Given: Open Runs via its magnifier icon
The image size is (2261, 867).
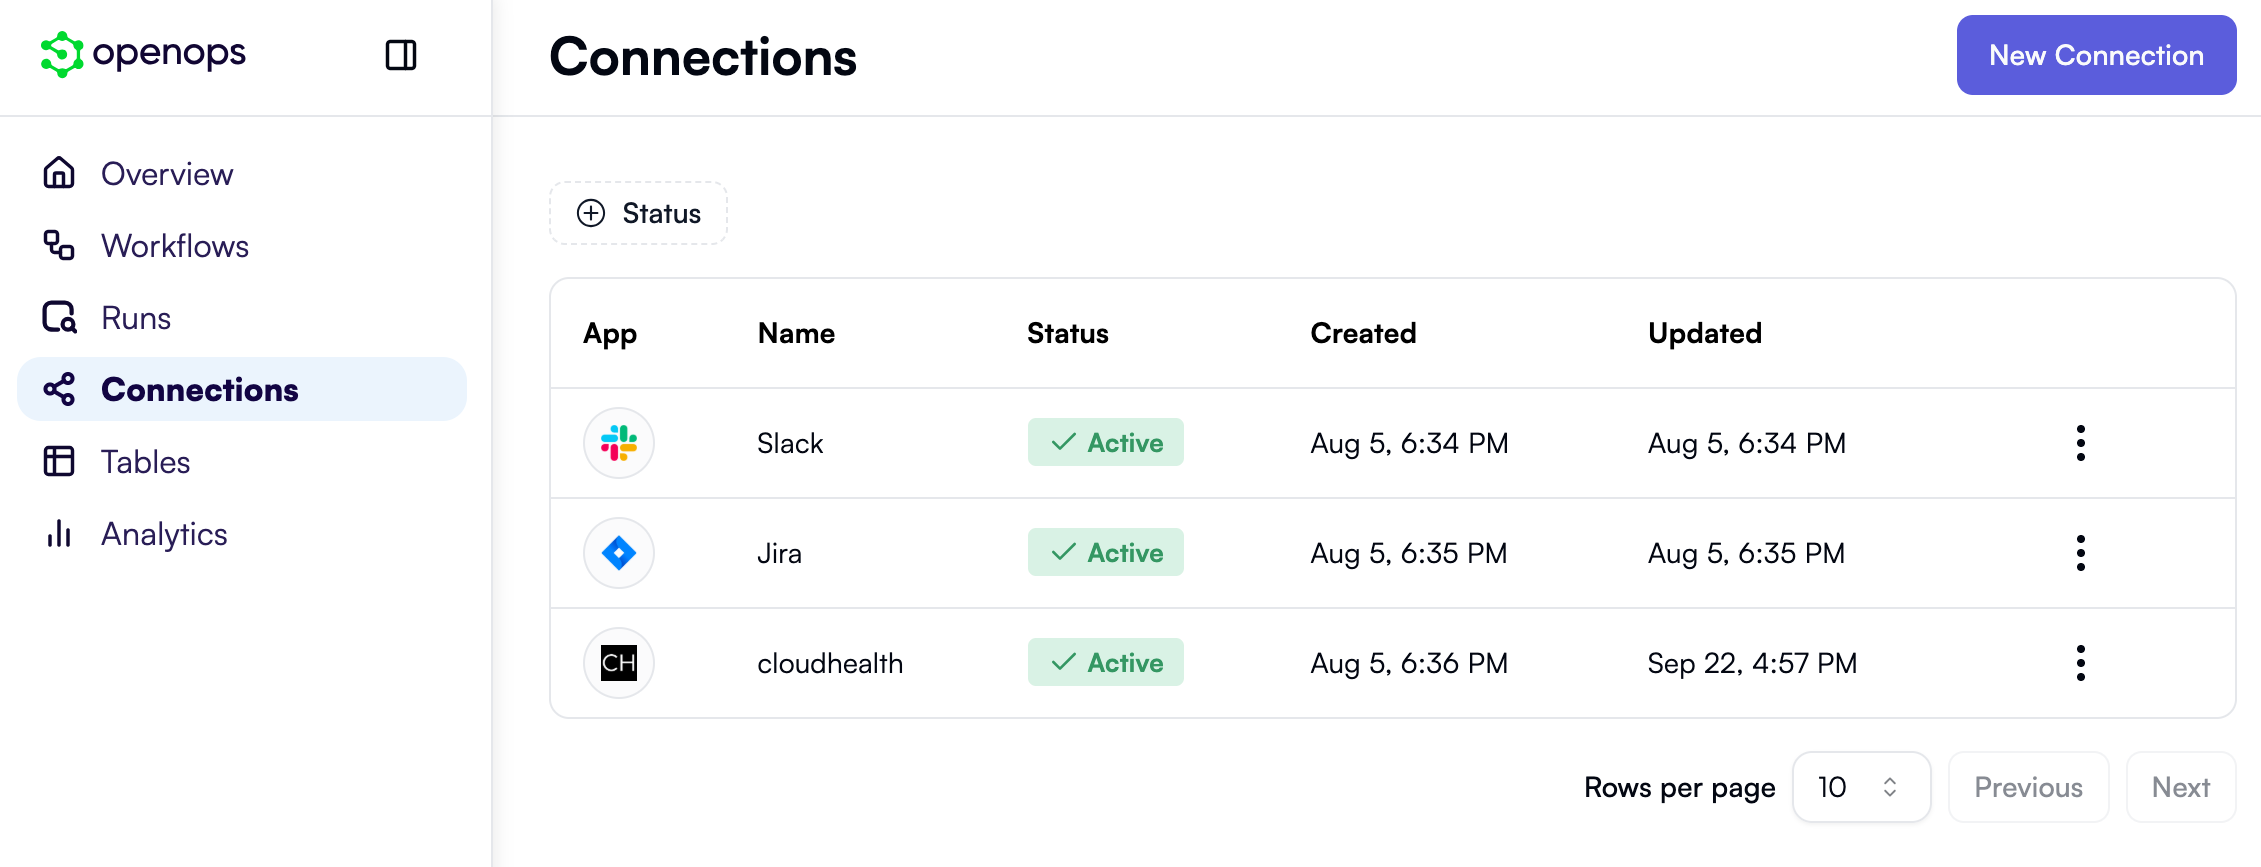Looking at the screenshot, I should 58,317.
